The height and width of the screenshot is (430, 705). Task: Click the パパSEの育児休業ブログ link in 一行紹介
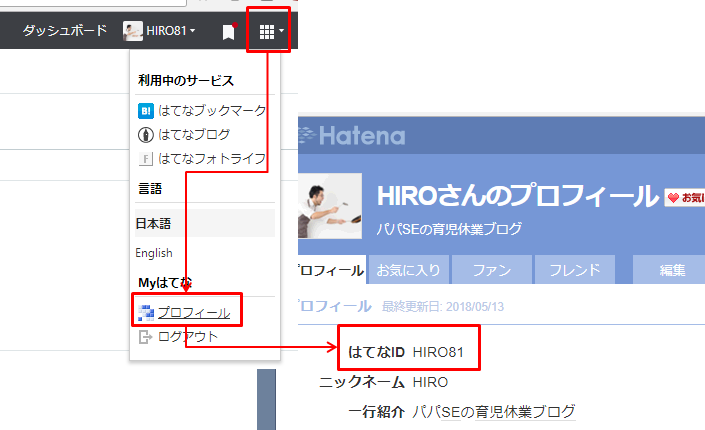click(x=494, y=412)
